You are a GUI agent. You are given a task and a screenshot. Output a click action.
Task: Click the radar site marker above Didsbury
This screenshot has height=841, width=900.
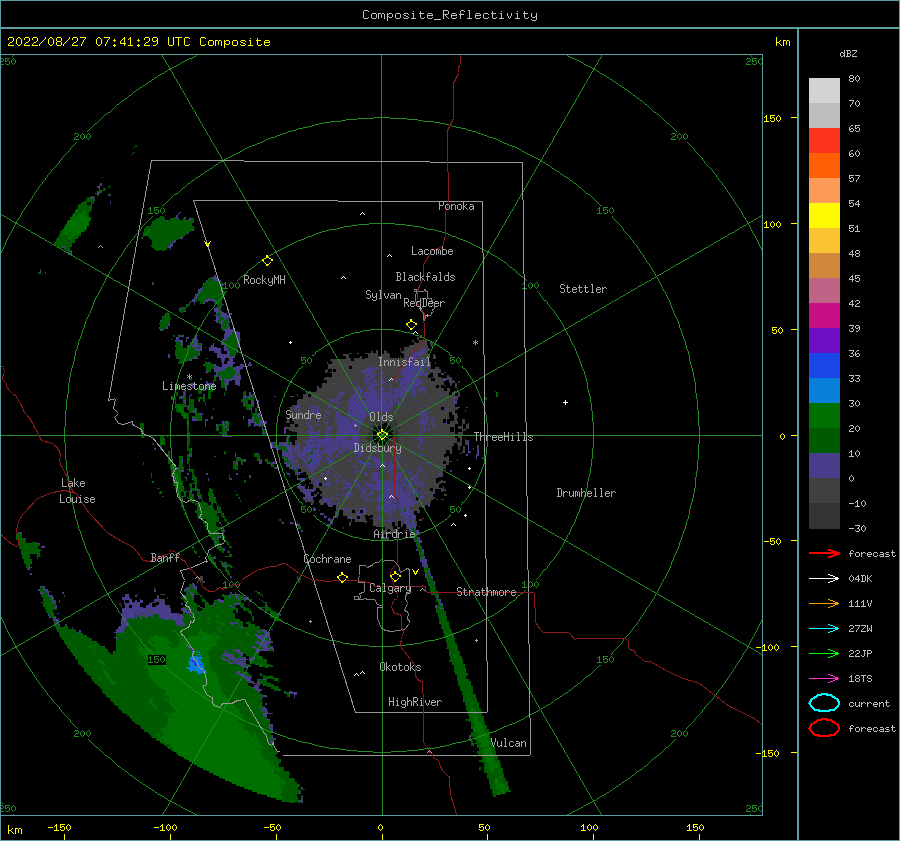pos(382,435)
